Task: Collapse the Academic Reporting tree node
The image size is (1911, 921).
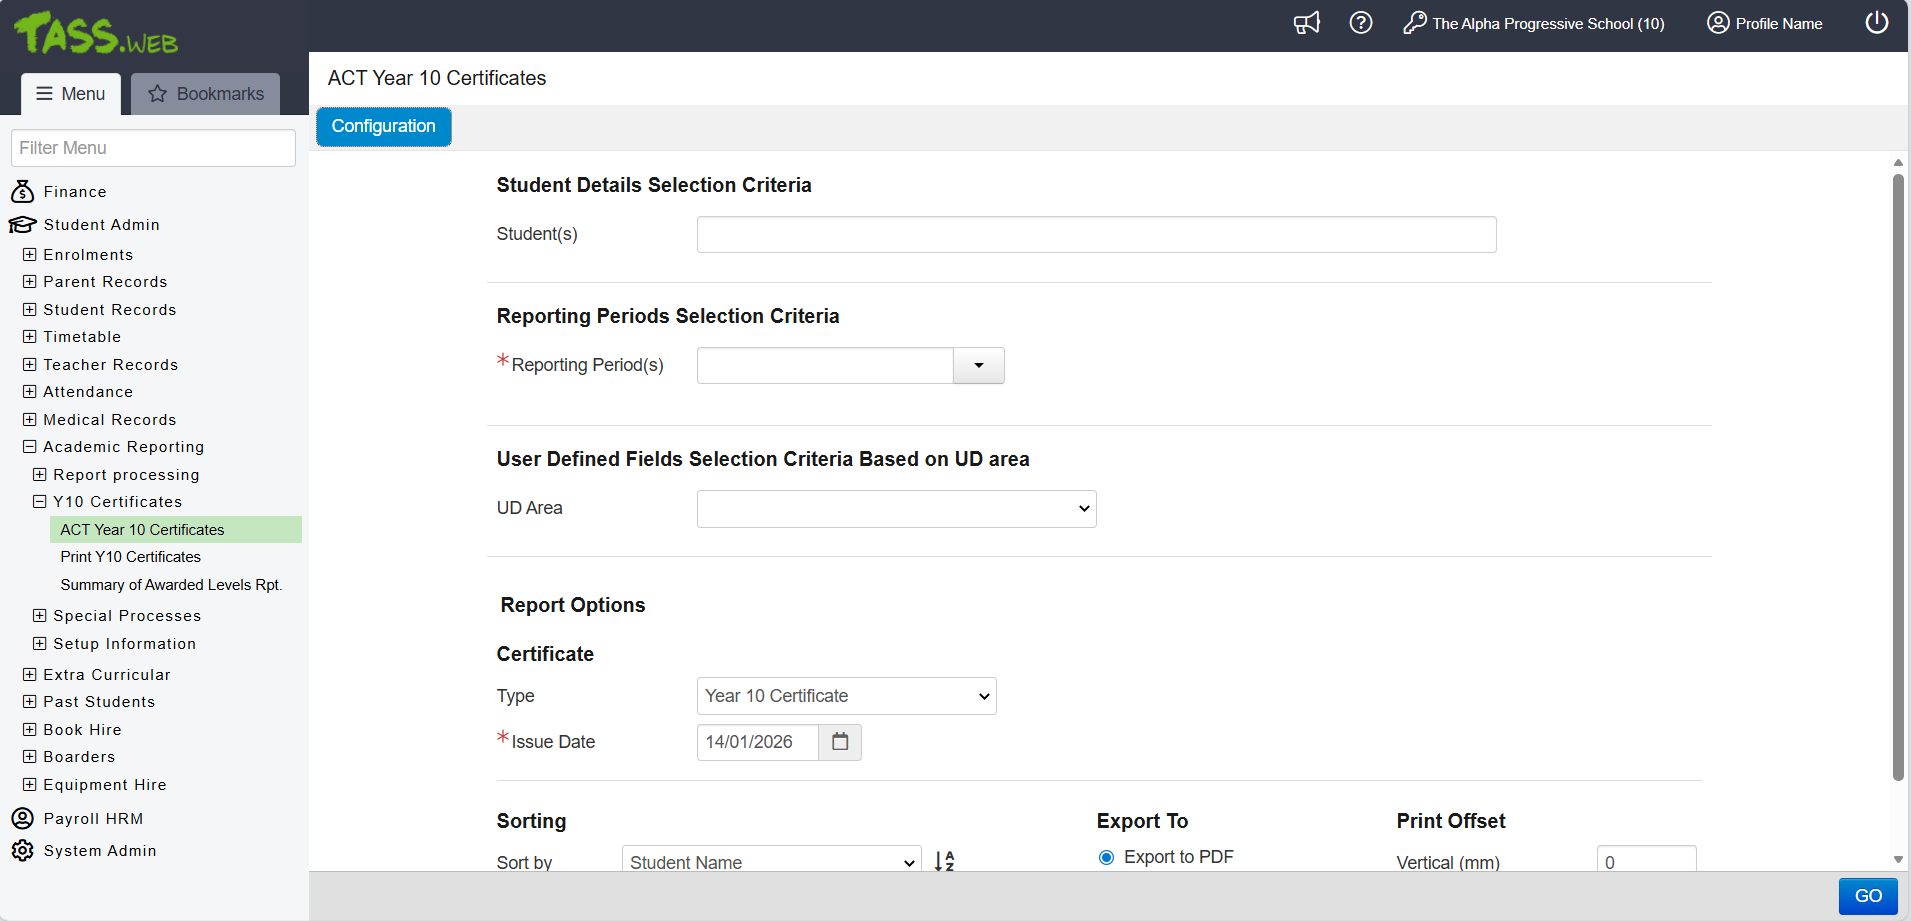Action: click(x=30, y=447)
